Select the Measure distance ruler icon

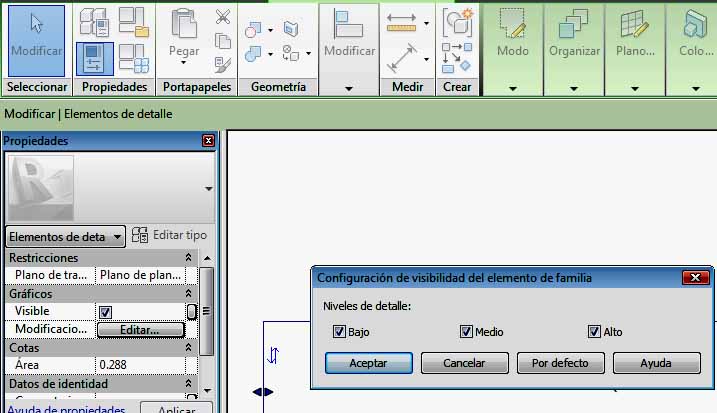[x=401, y=22]
